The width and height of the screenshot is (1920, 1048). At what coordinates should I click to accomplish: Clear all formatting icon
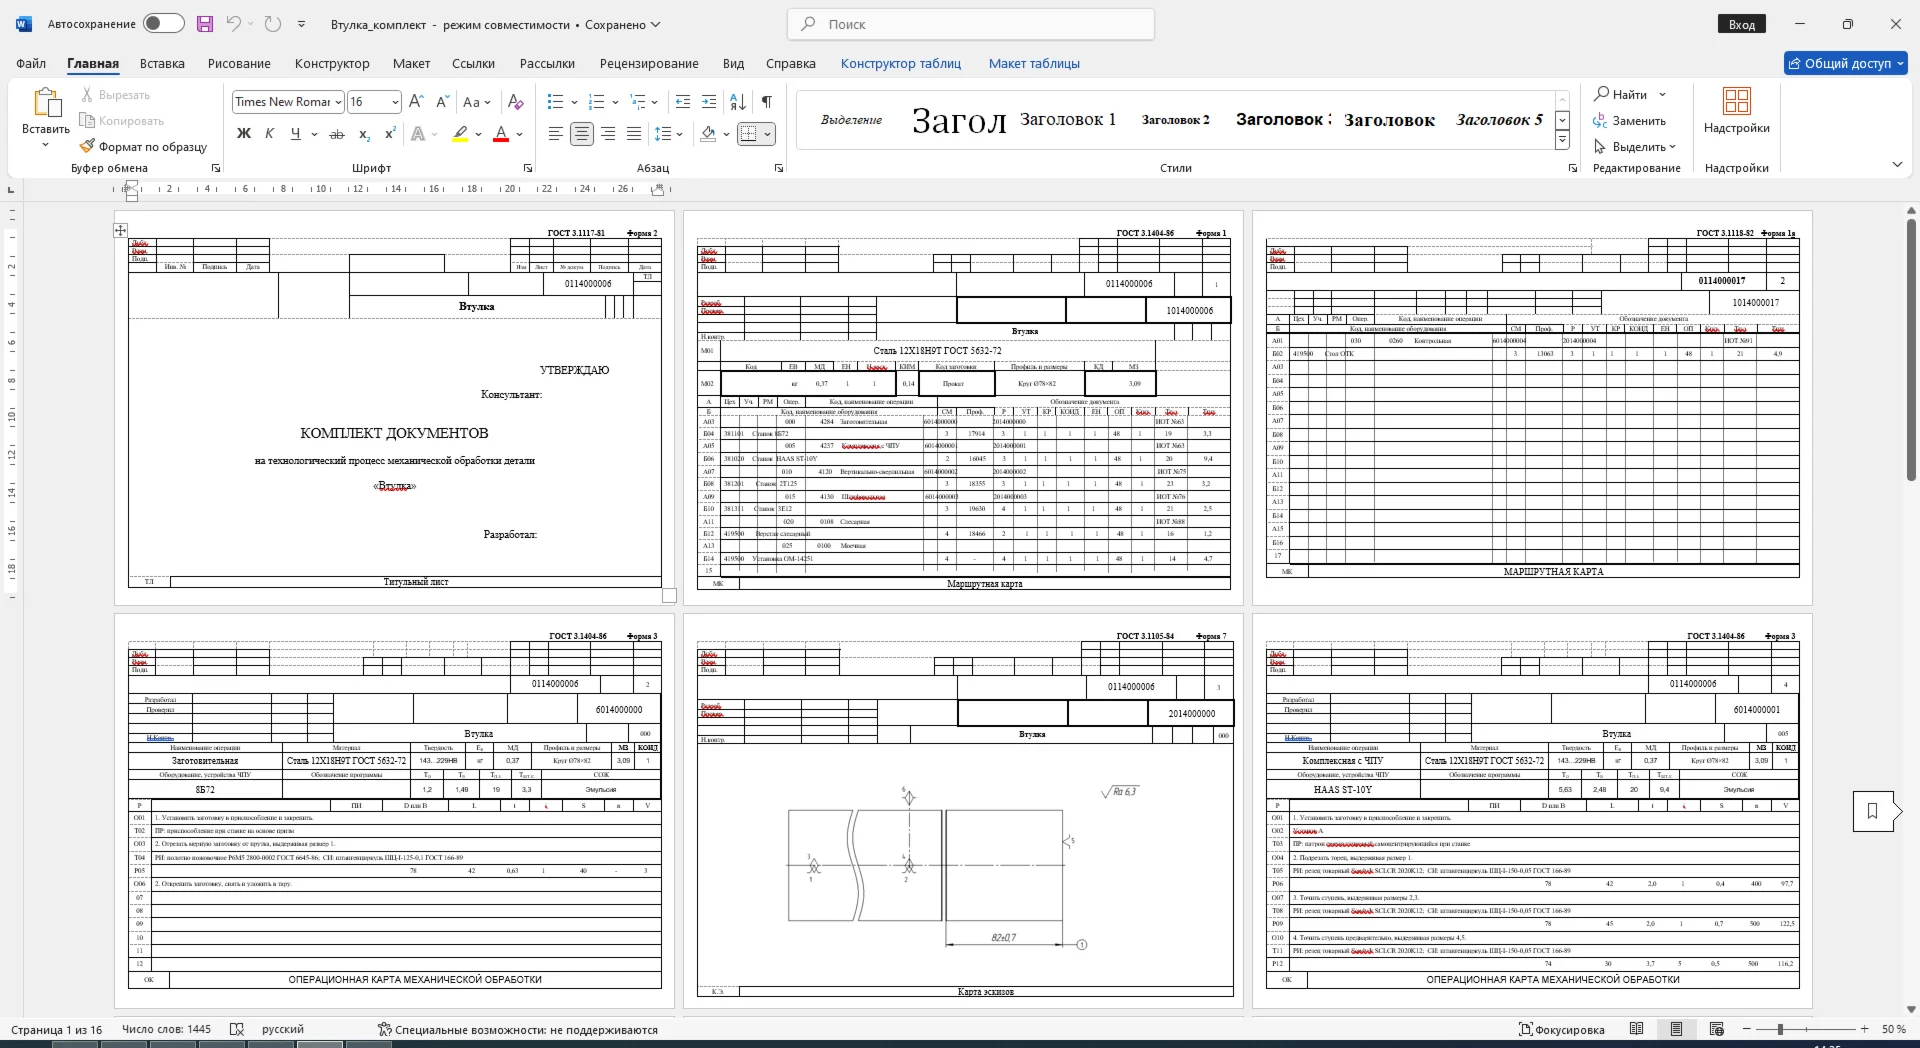tap(516, 102)
